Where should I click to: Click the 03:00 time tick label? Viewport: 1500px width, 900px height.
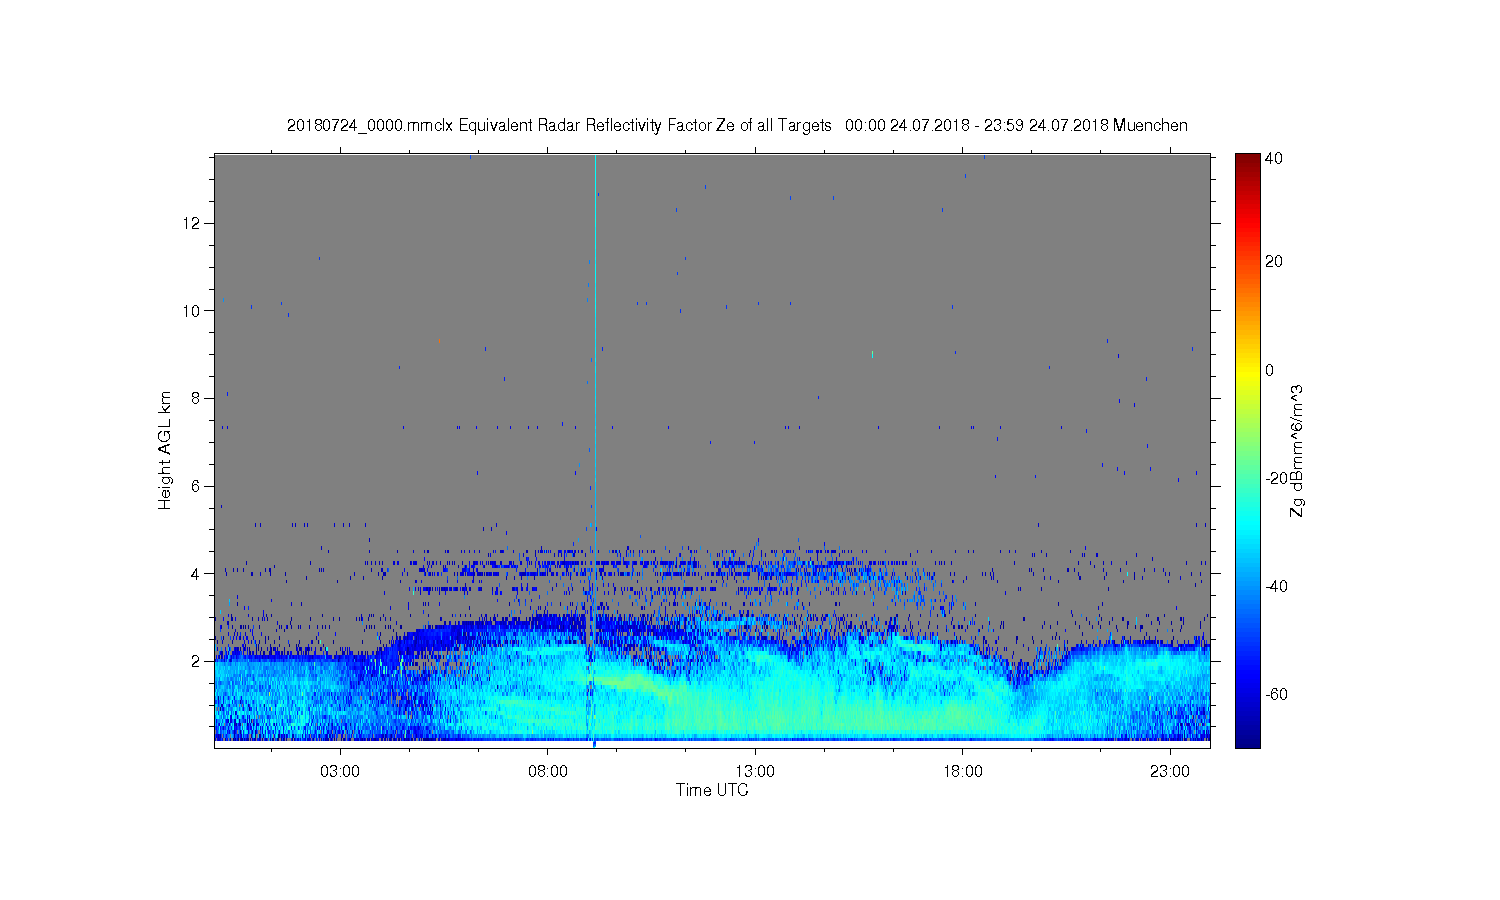pos(340,772)
